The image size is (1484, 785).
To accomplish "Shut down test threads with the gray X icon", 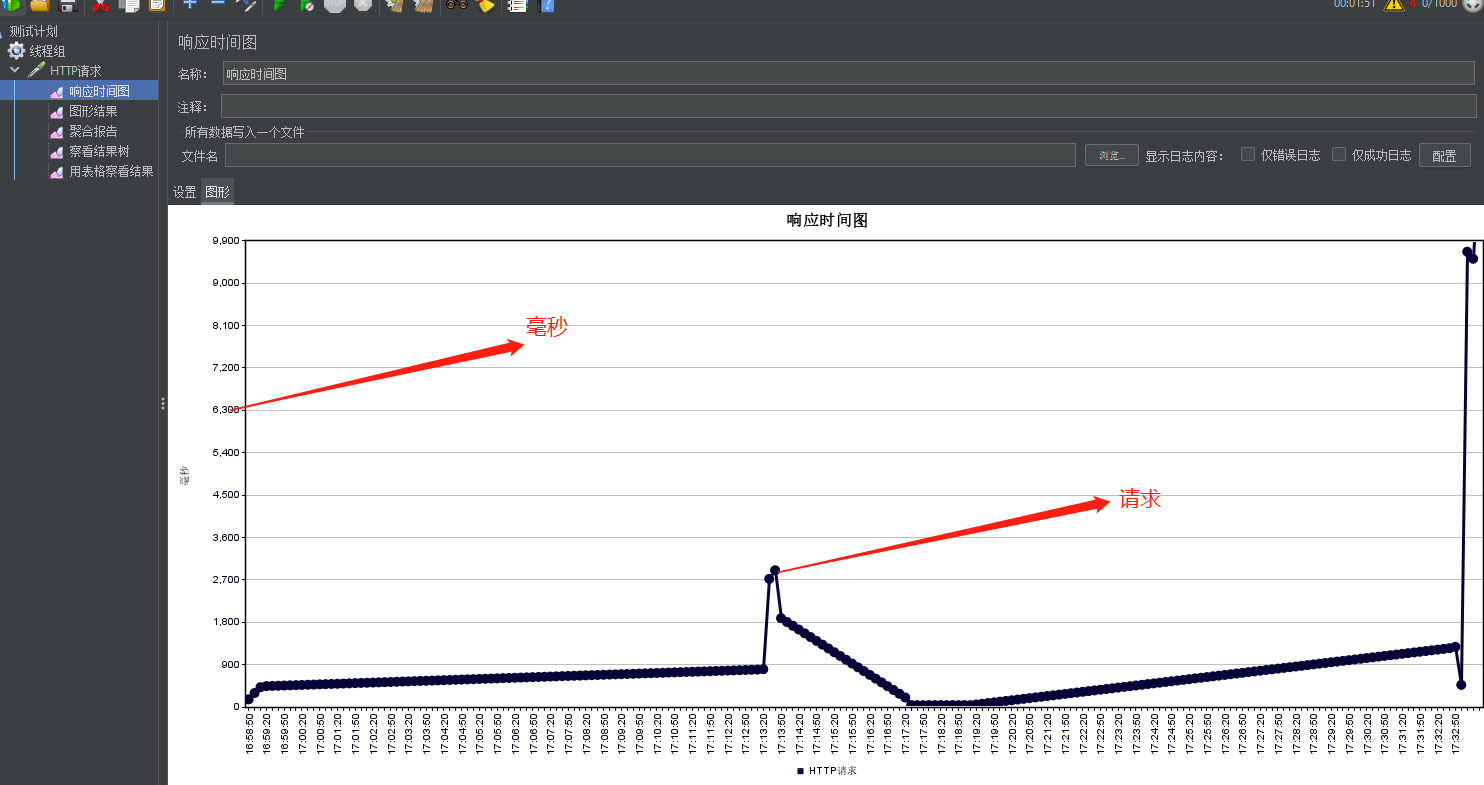I will point(363,5).
